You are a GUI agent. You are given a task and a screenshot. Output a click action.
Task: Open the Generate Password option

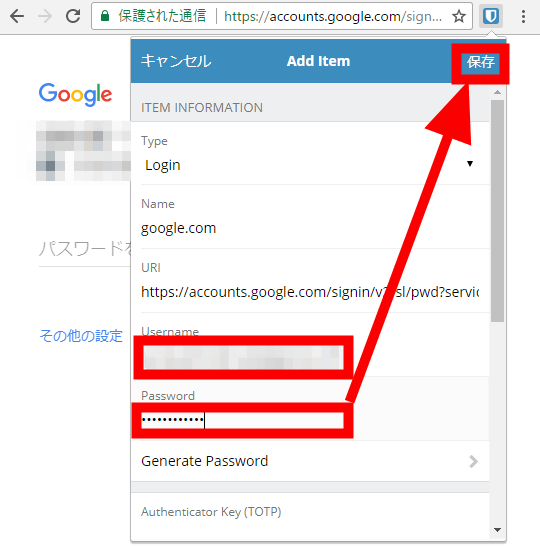310,461
